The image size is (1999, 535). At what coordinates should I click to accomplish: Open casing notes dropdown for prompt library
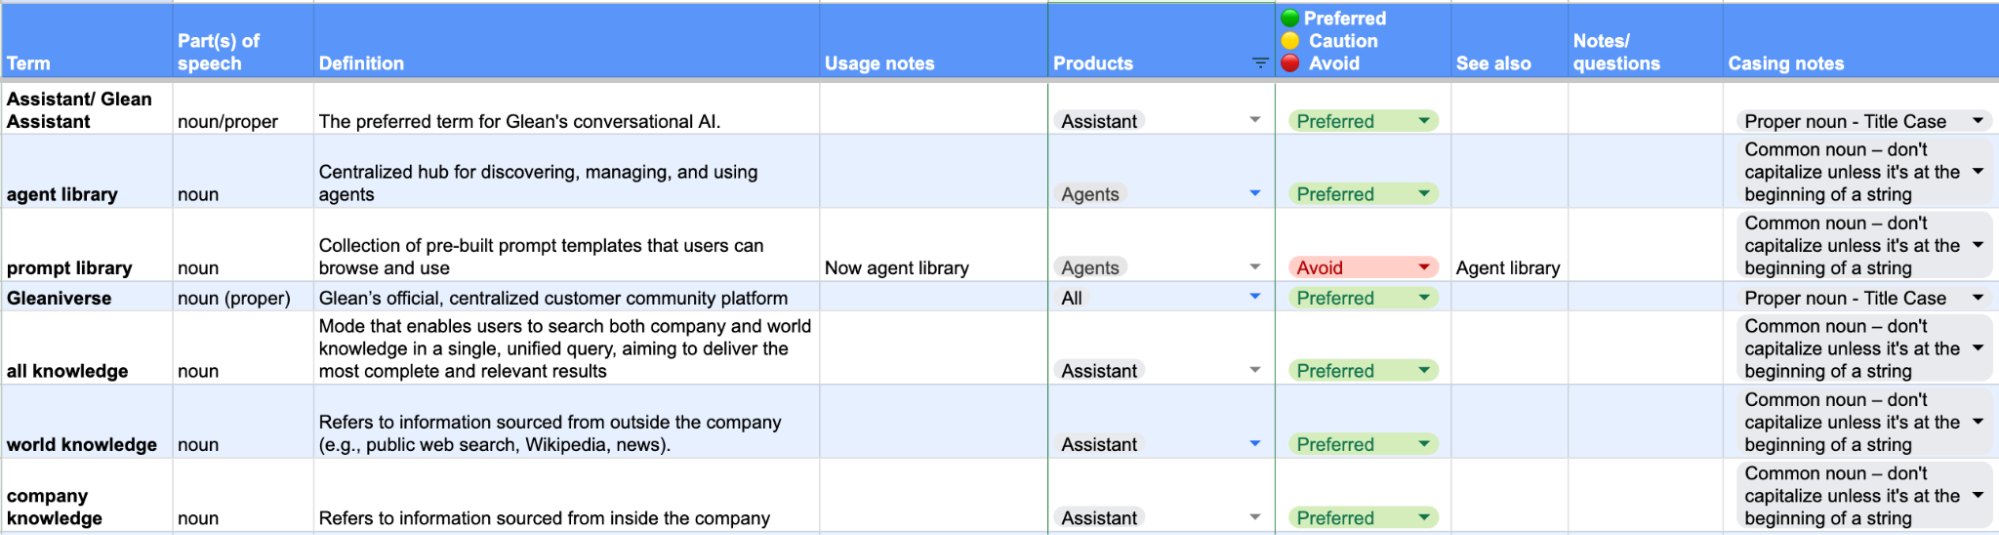click(1864, 245)
